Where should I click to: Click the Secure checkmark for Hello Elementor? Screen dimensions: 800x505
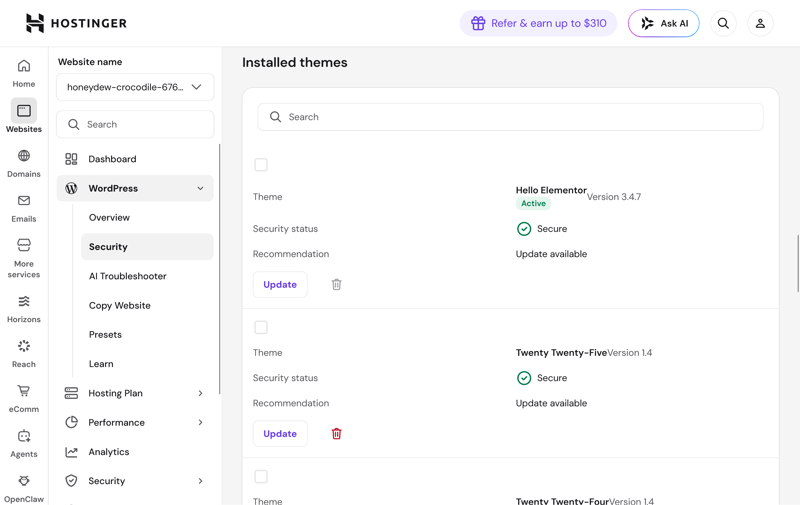[524, 229]
